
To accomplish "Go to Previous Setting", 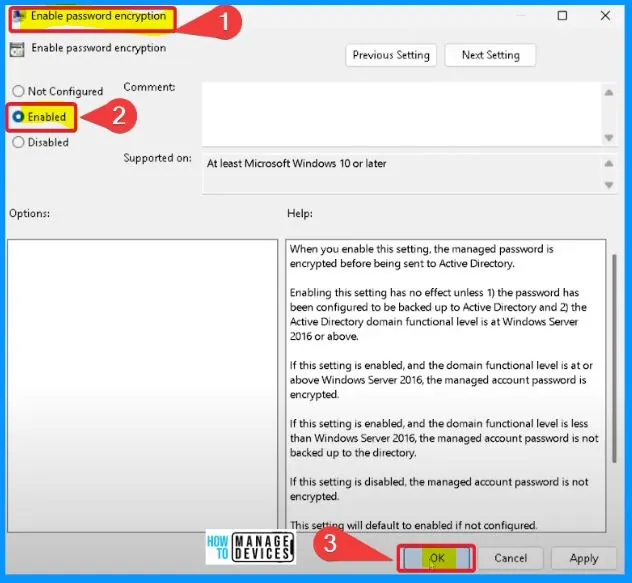I will click(x=391, y=55).
